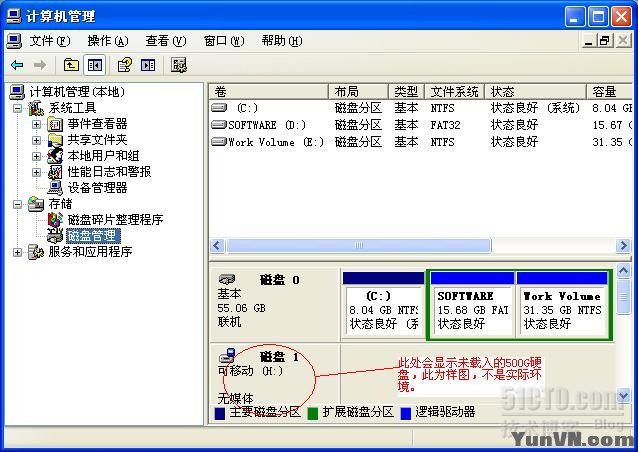Click the 系统工具 tree icon

point(36,108)
